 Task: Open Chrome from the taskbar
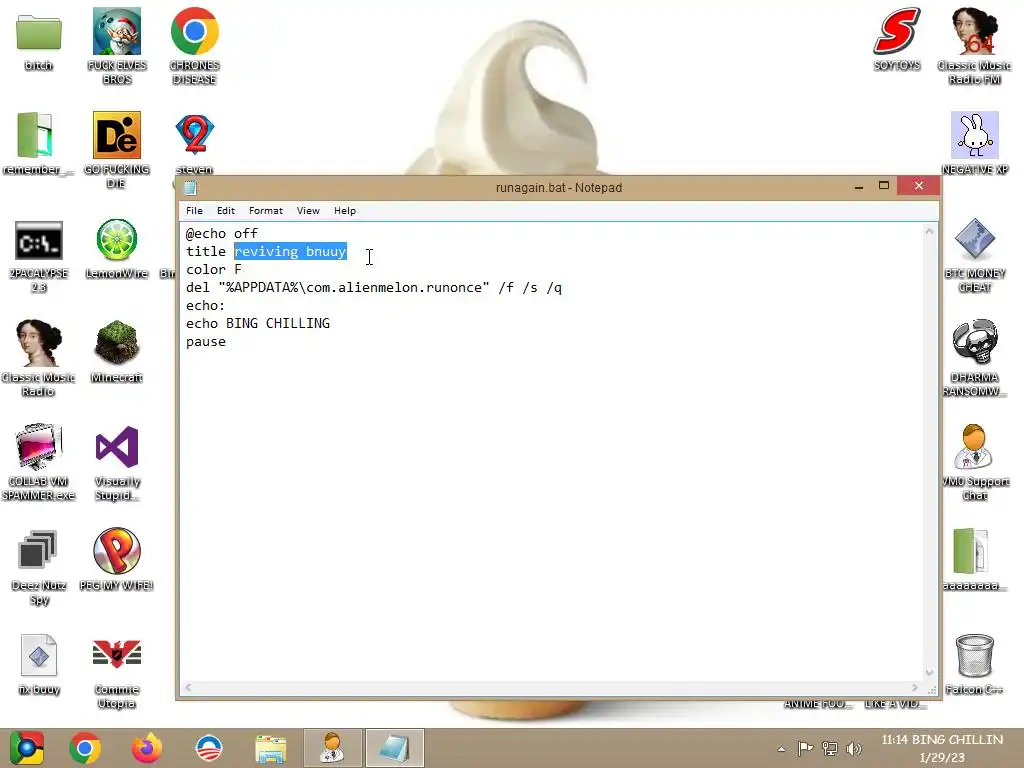pyautogui.click(x=85, y=748)
